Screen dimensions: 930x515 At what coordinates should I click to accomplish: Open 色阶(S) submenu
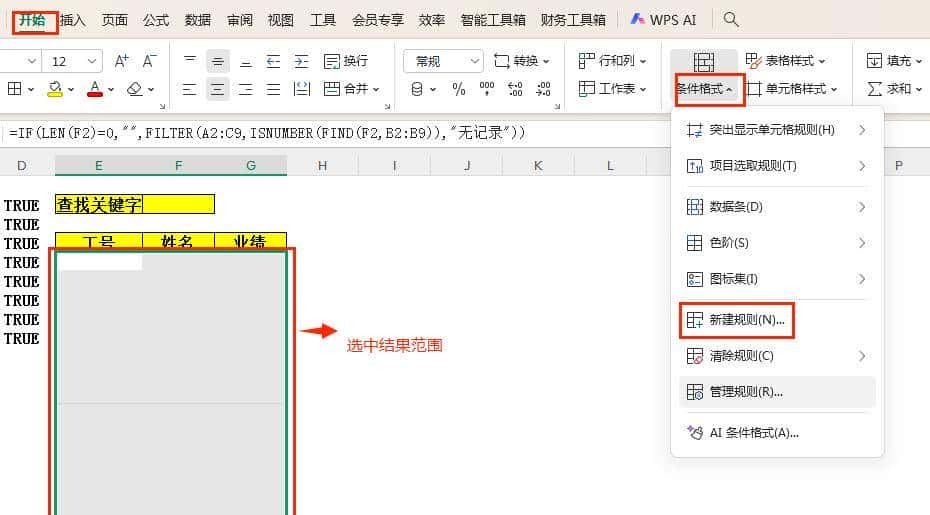click(x=777, y=243)
